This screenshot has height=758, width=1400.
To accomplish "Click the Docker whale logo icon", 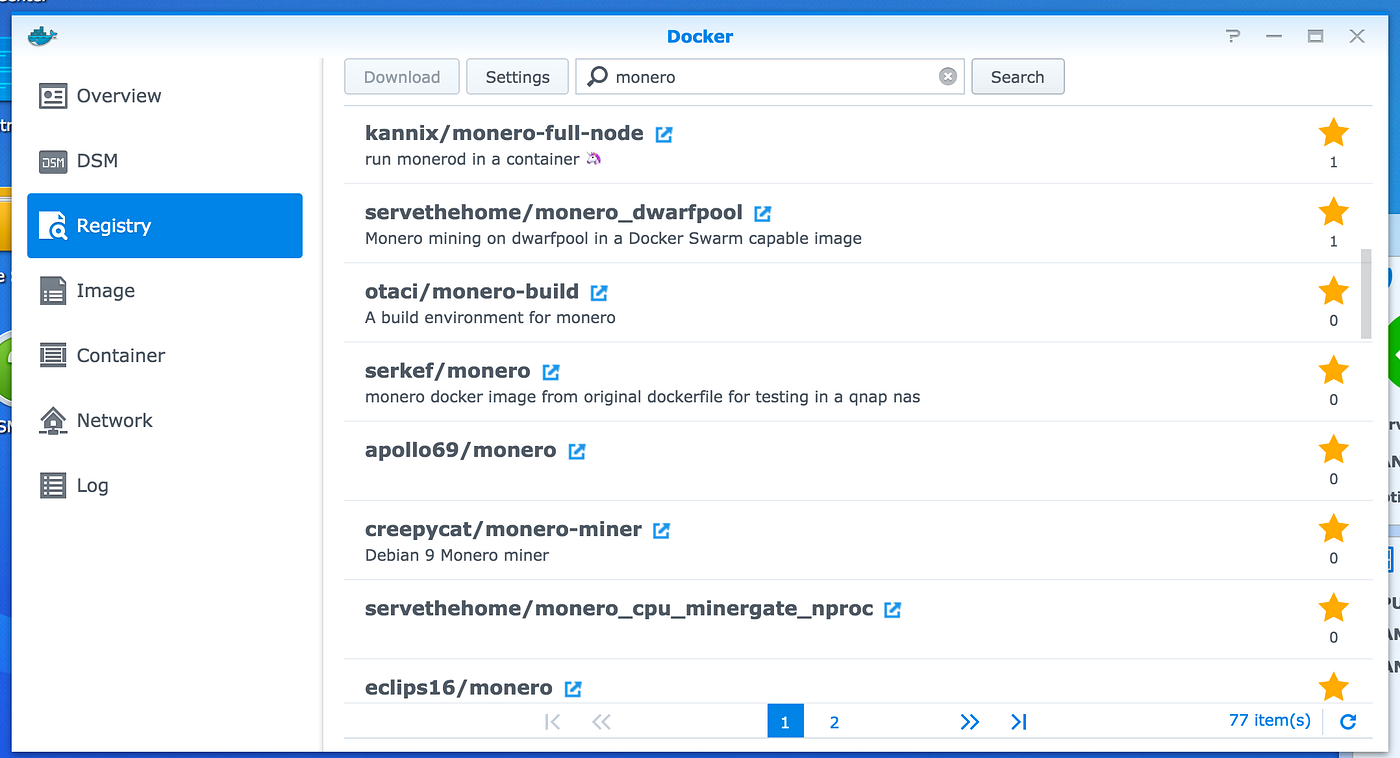I will tap(42, 36).
